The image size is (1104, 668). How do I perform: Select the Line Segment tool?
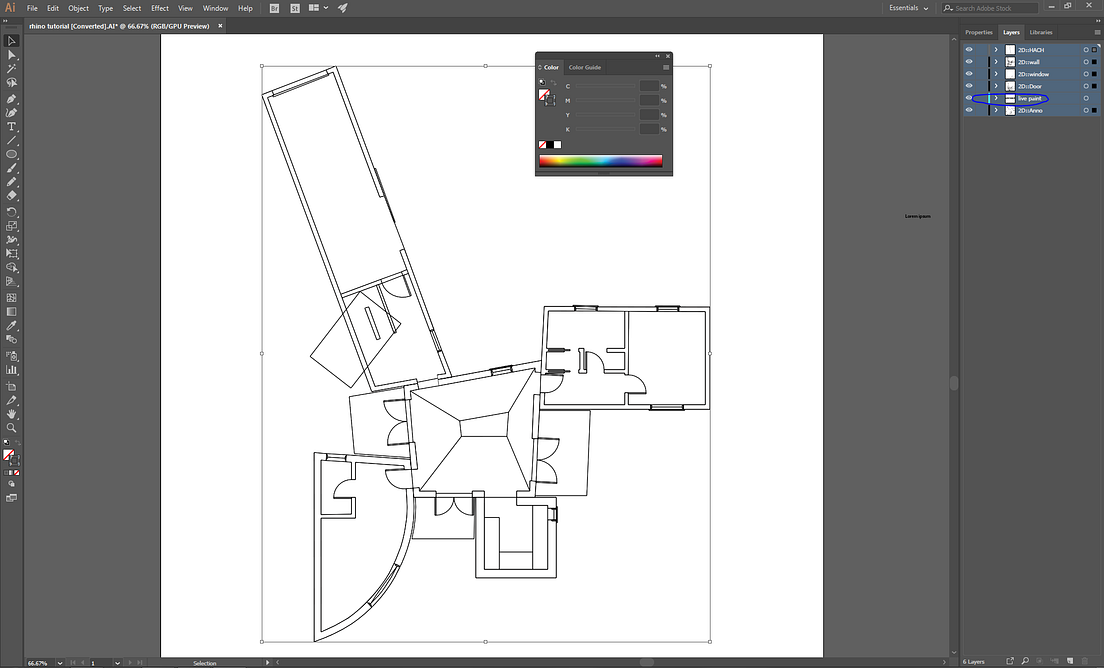tap(11, 140)
